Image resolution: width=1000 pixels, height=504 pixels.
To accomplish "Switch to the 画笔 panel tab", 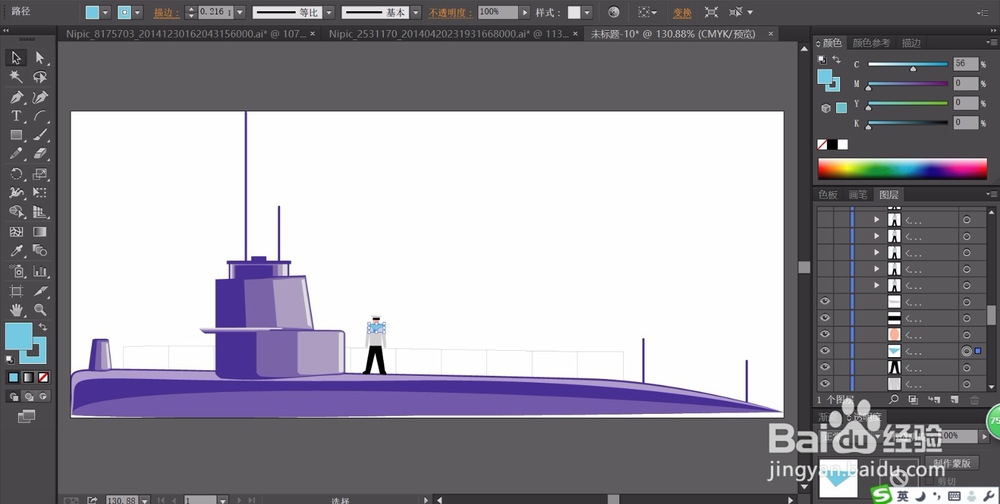I will point(857,195).
